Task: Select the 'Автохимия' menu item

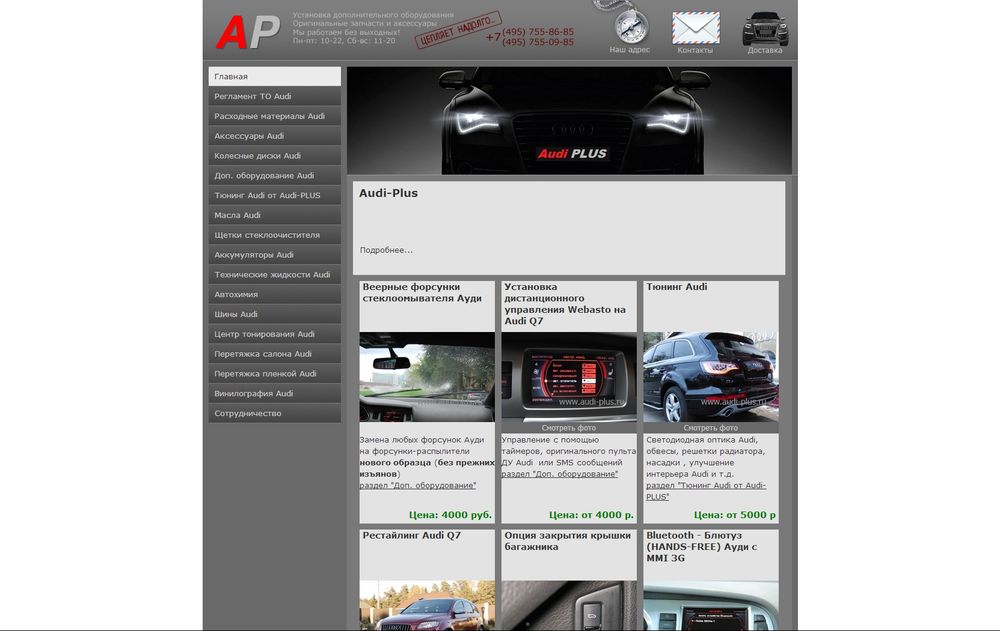Action: pos(275,294)
